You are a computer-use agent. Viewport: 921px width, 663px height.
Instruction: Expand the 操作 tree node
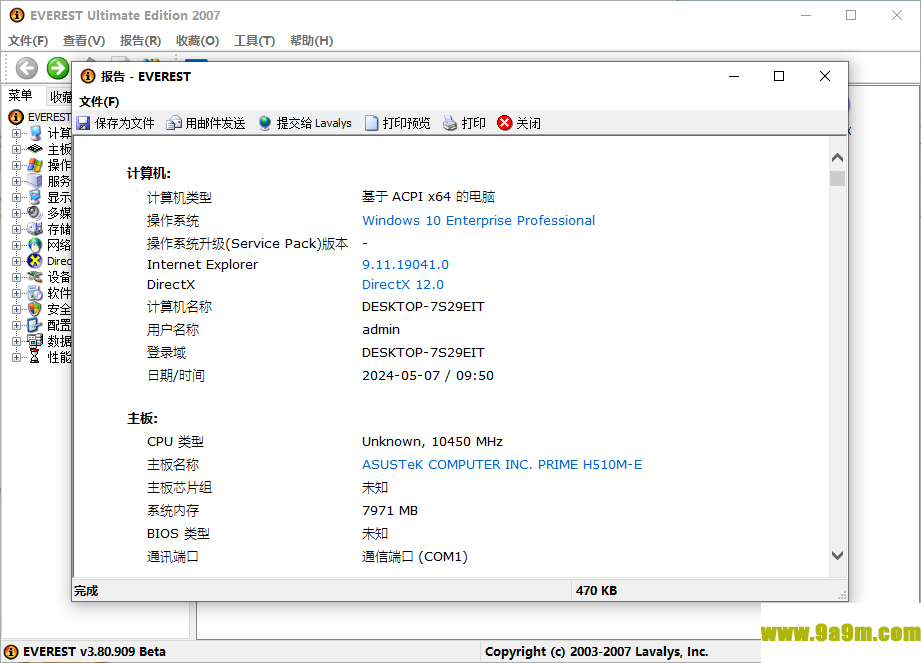(16, 165)
